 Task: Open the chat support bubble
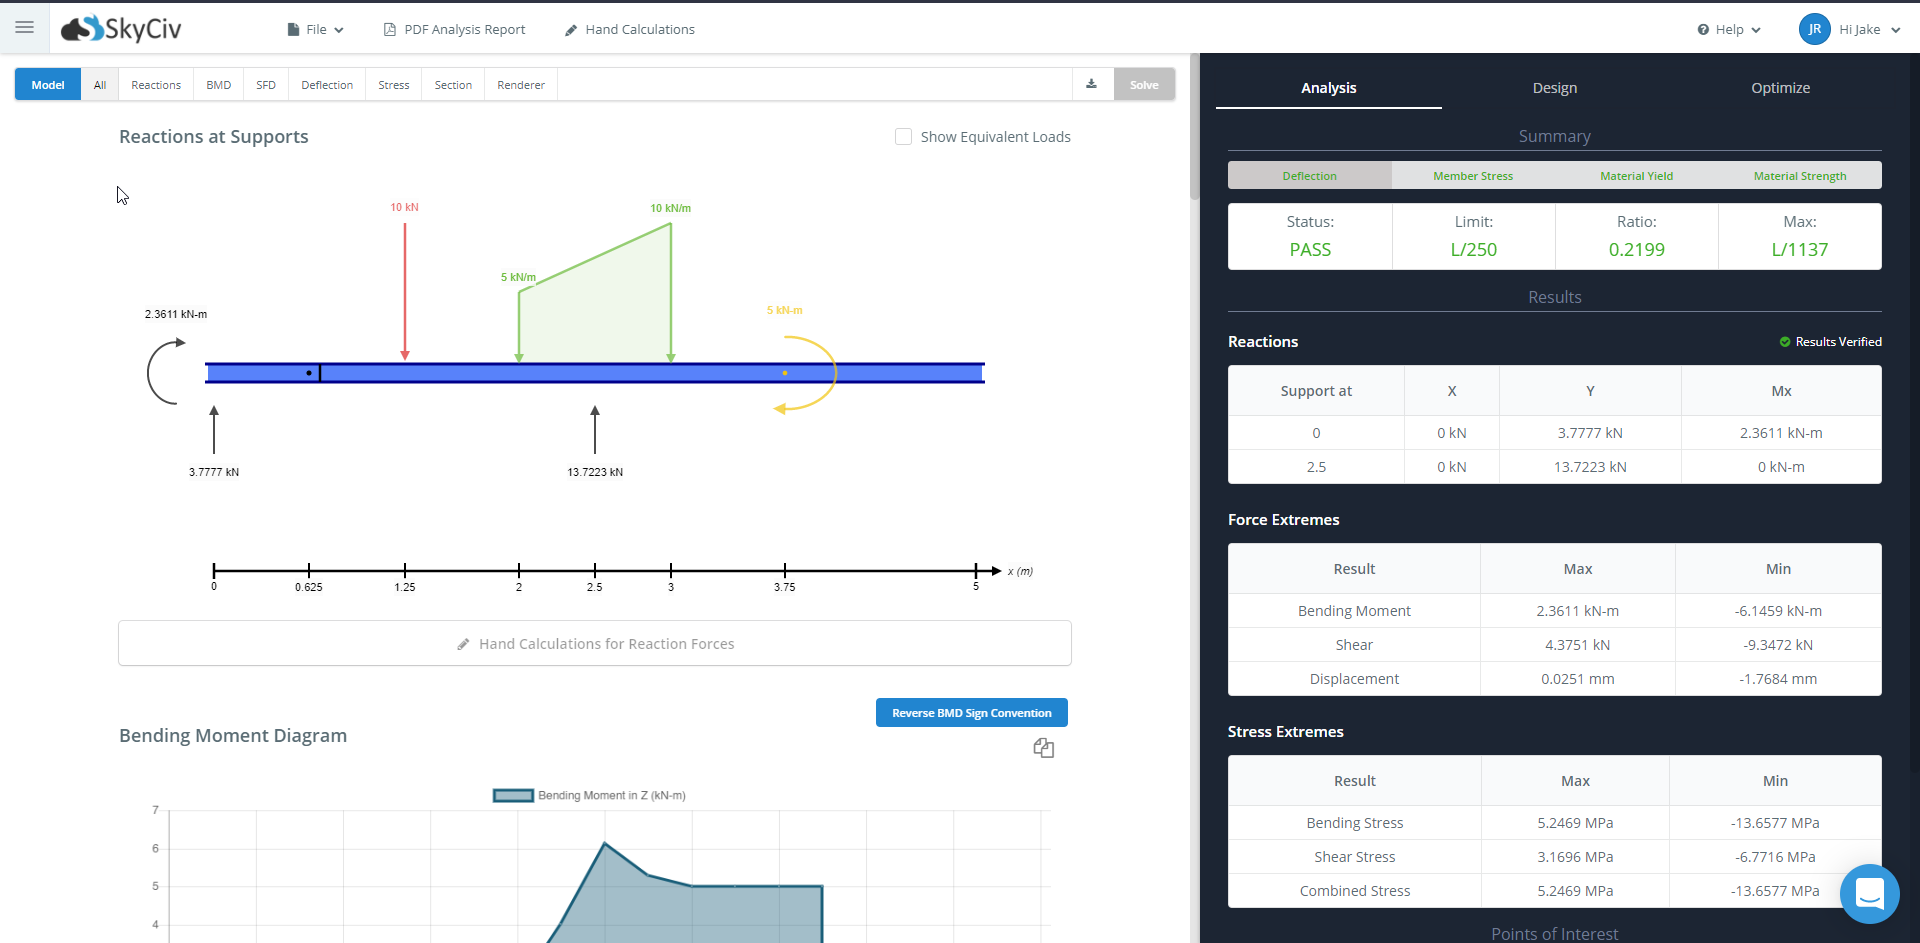[x=1870, y=894]
